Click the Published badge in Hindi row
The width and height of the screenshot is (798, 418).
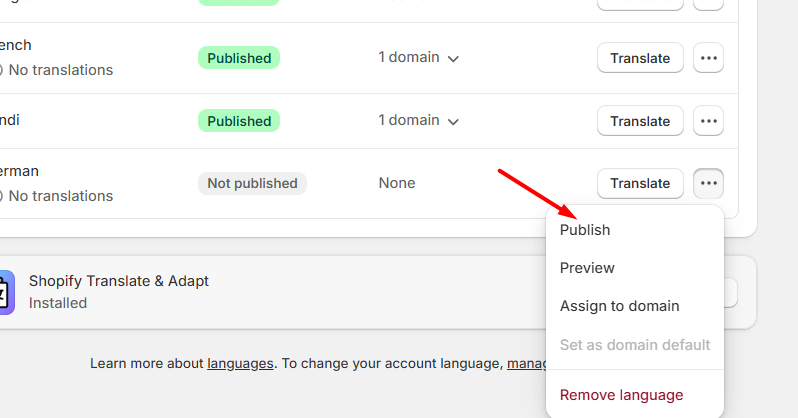coord(239,121)
